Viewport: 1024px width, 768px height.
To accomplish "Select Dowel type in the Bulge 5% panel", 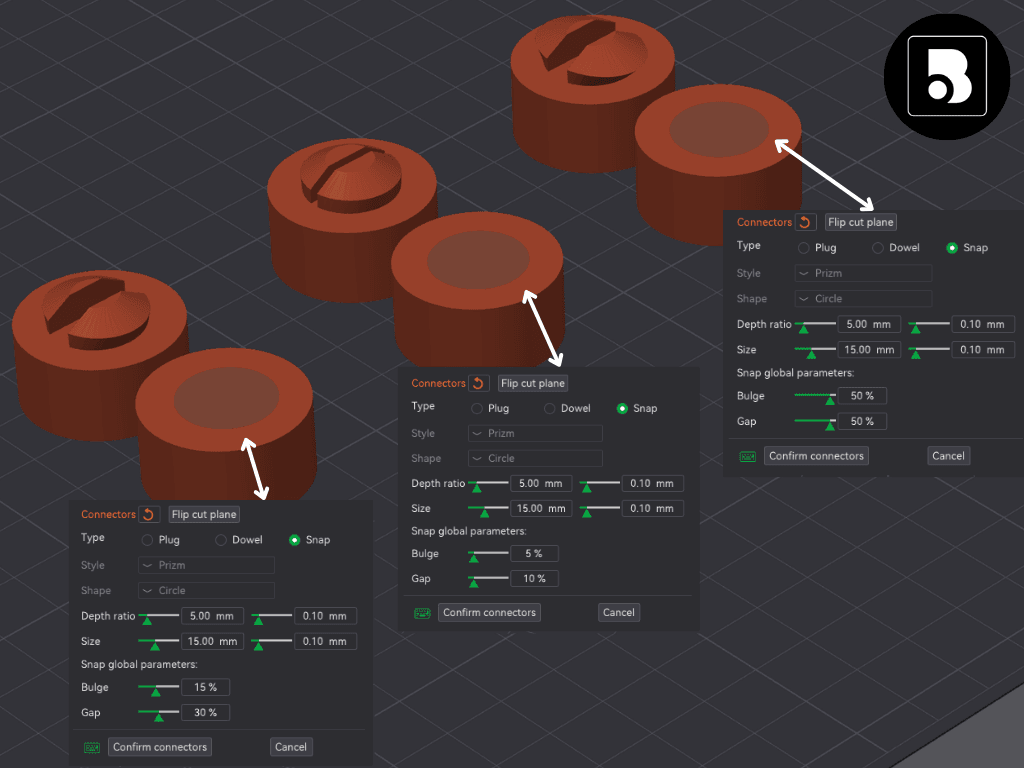I will [x=550, y=408].
